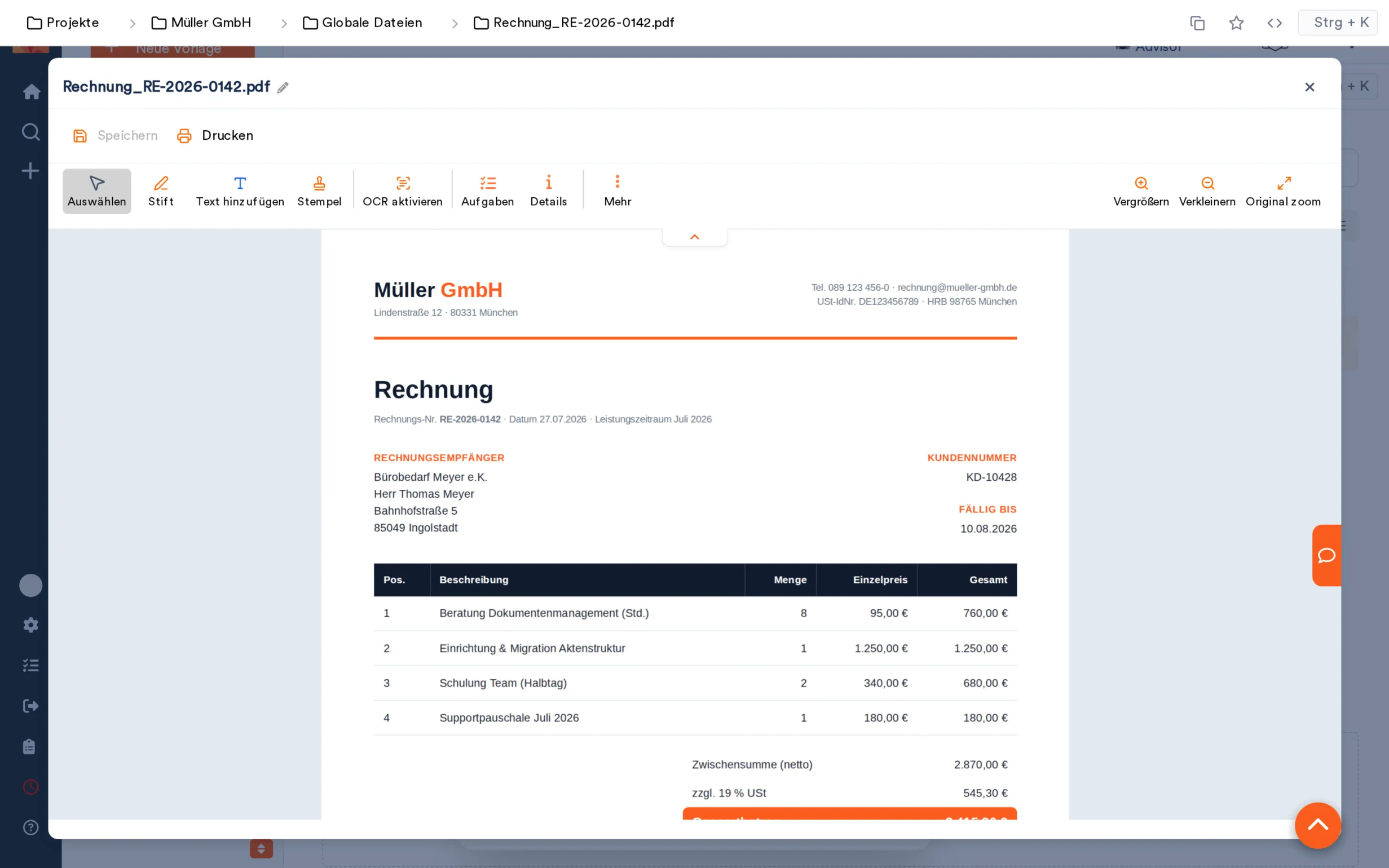
Task: Zoom out with Verkleinern
Action: click(x=1207, y=191)
